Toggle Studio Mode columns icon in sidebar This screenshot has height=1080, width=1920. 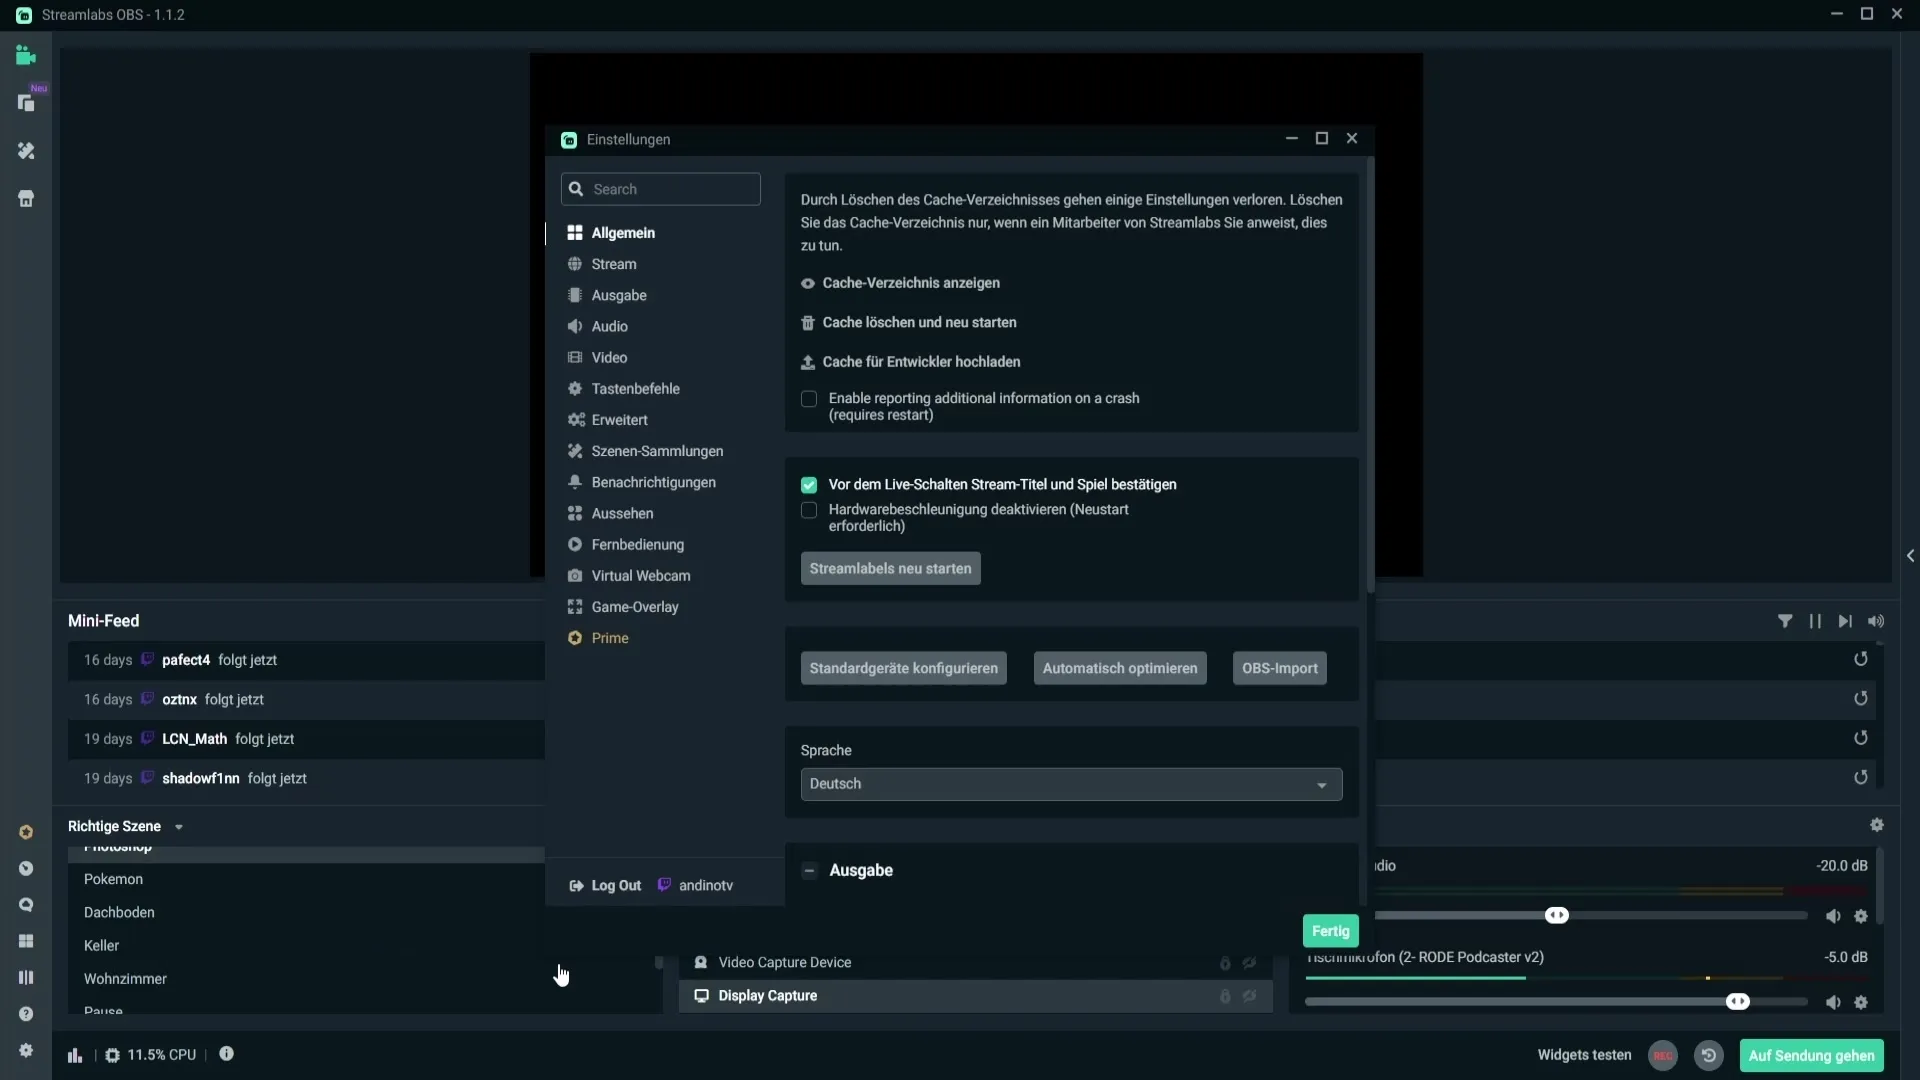[26, 977]
